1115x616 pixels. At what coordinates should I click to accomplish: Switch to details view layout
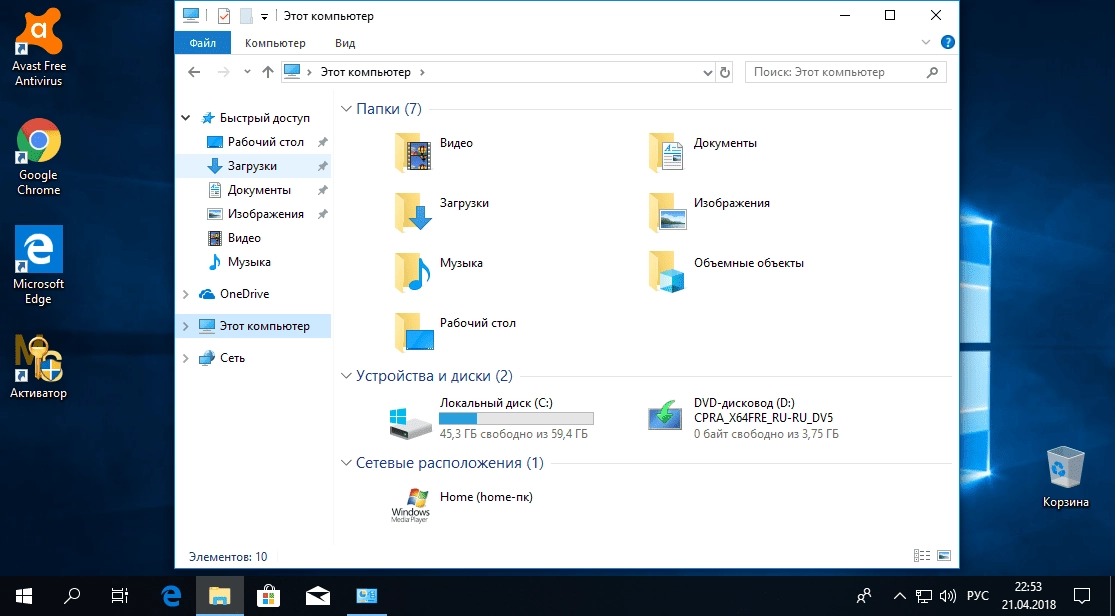[x=922, y=556]
